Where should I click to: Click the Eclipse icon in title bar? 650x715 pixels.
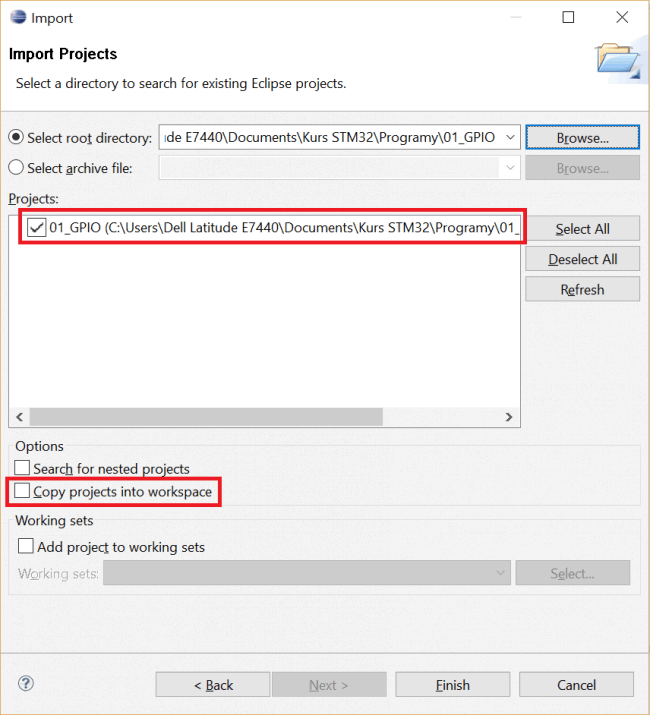(x=18, y=17)
